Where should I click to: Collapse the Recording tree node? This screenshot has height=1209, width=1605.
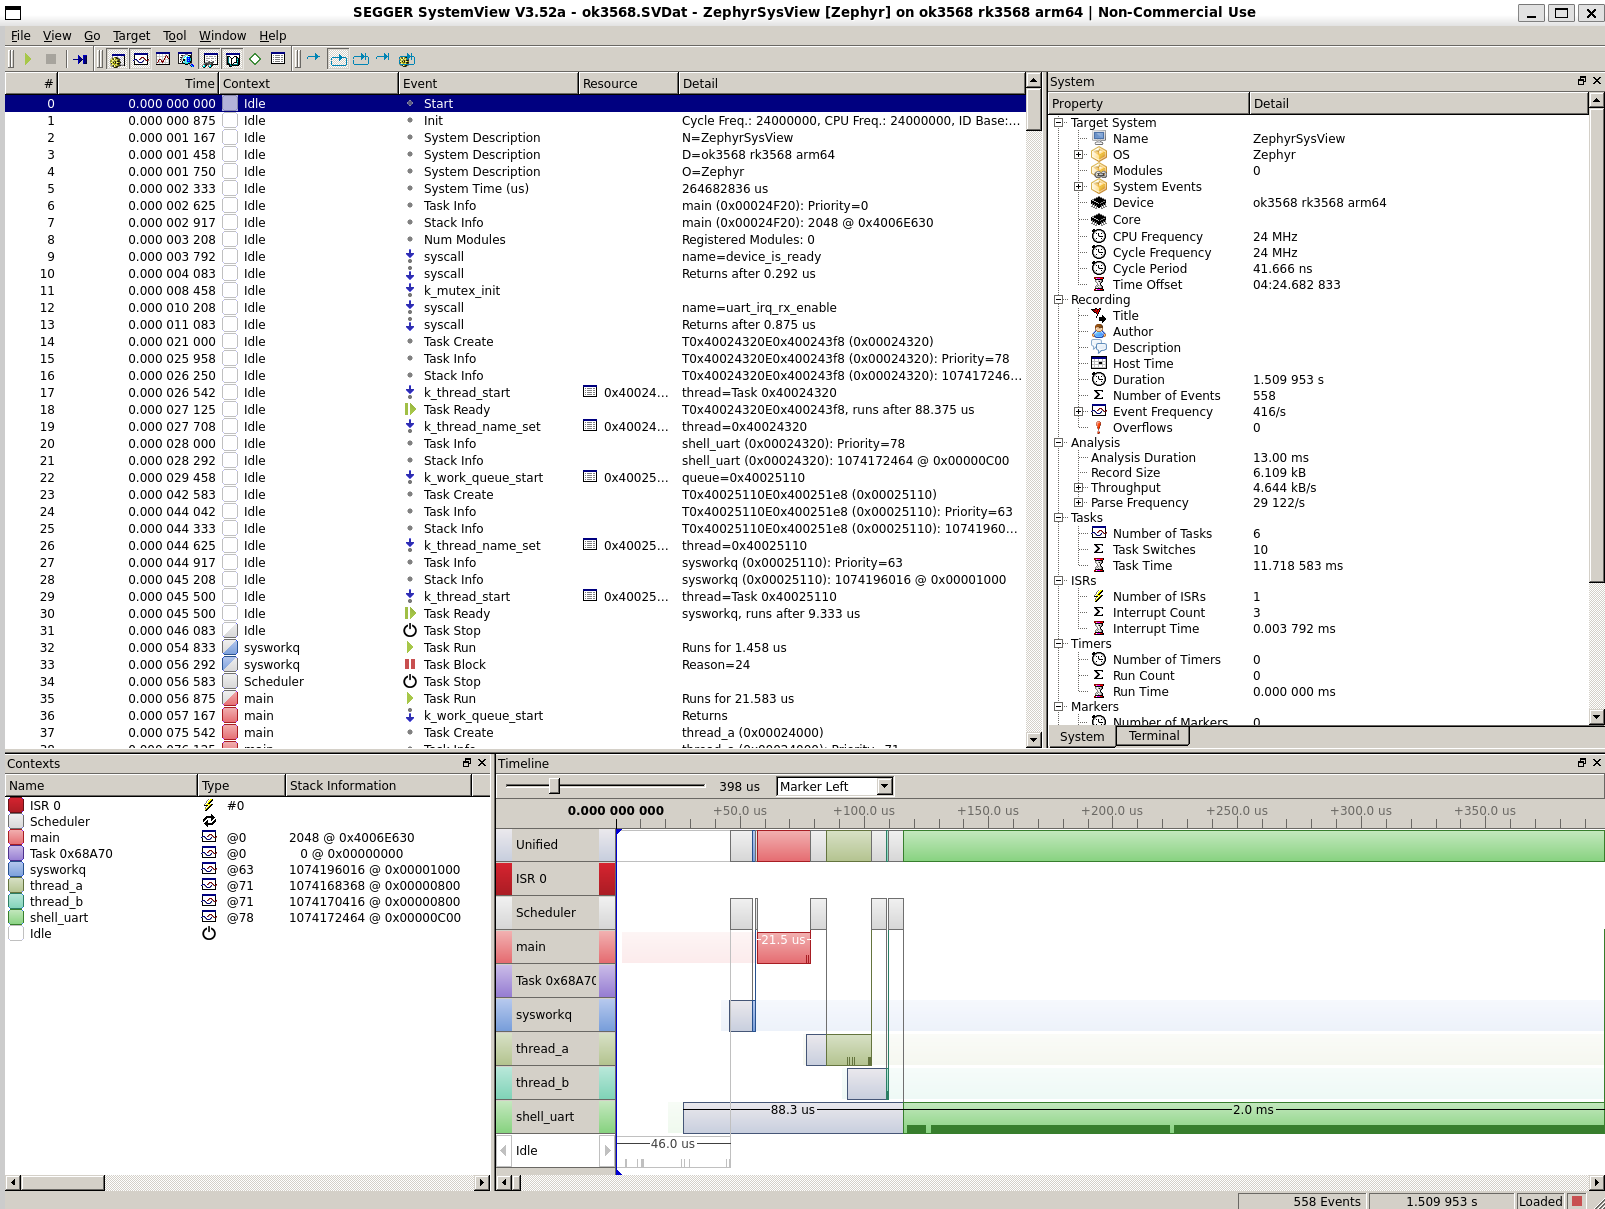(x=1058, y=299)
